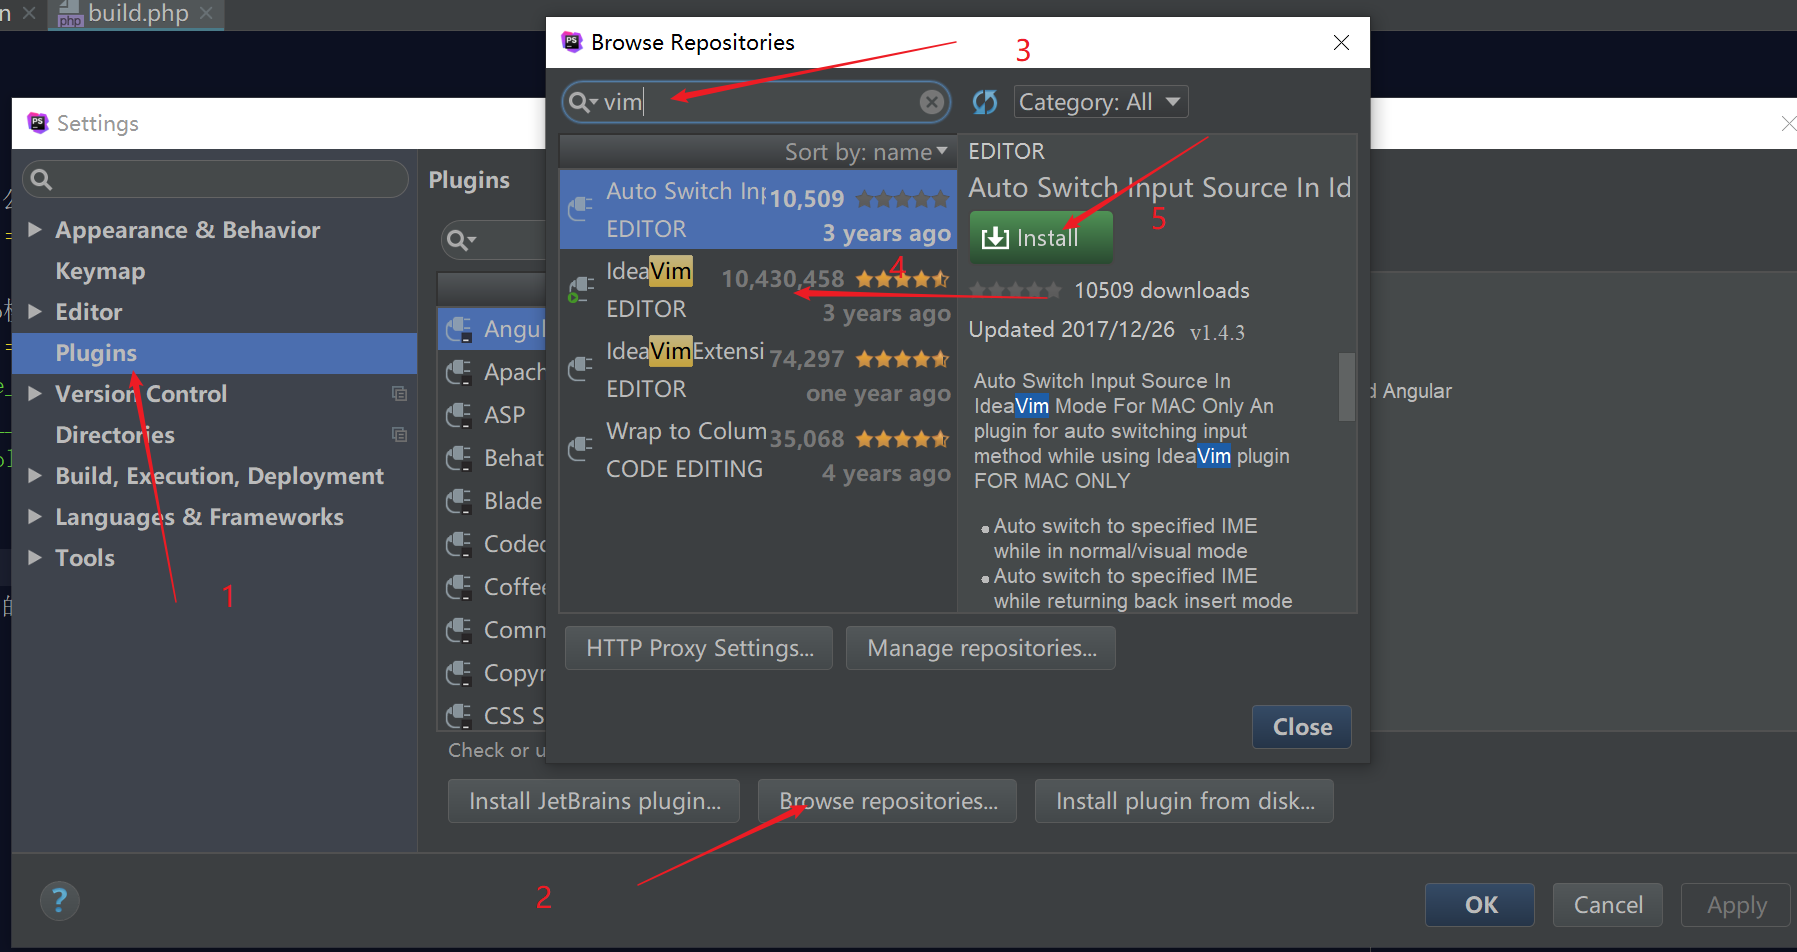Viewport: 1797px width, 952px height.
Task: Expand the Version Control node
Action: pyautogui.click(x=35, y=394)
